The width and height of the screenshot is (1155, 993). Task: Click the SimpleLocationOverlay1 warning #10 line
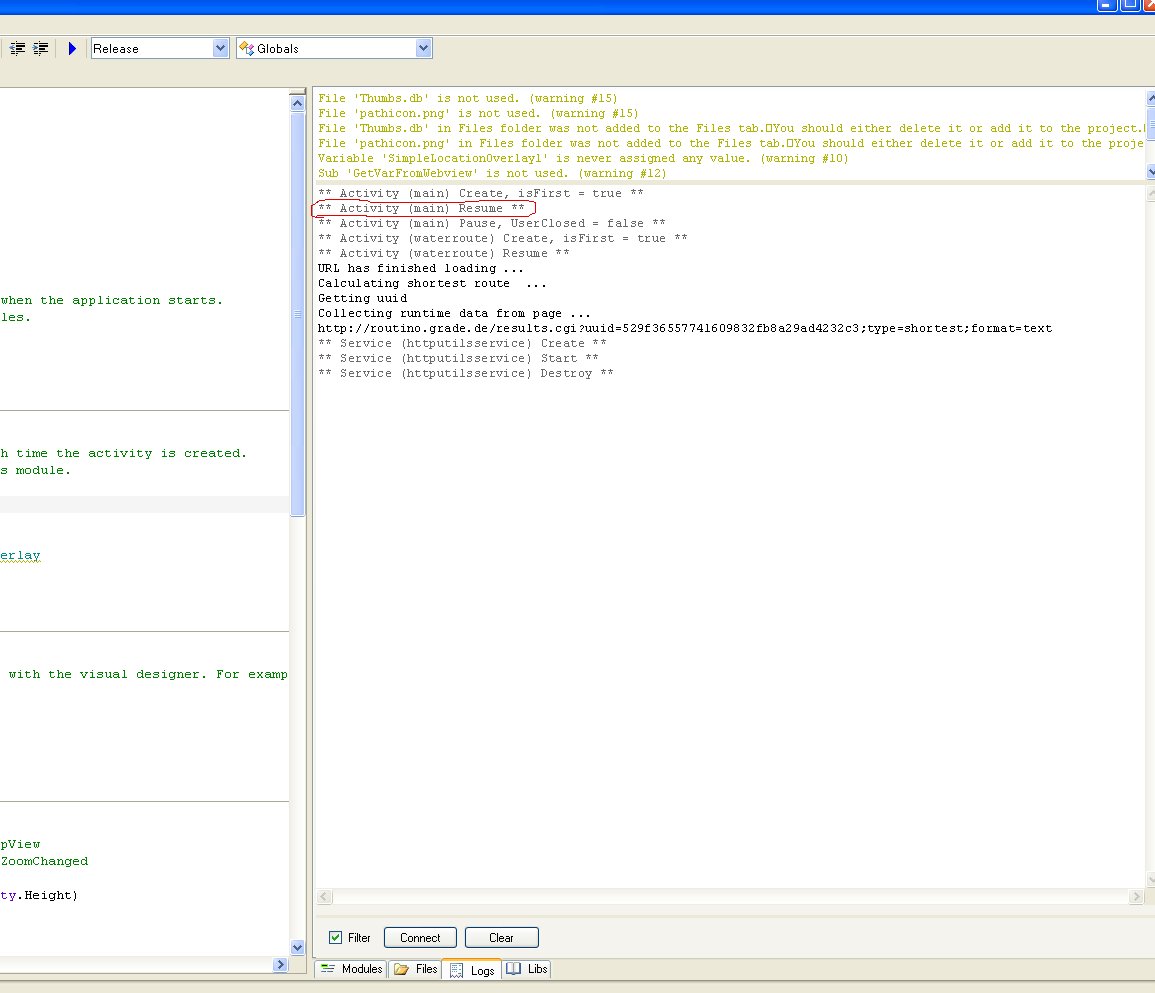click(x=583, y=158)
